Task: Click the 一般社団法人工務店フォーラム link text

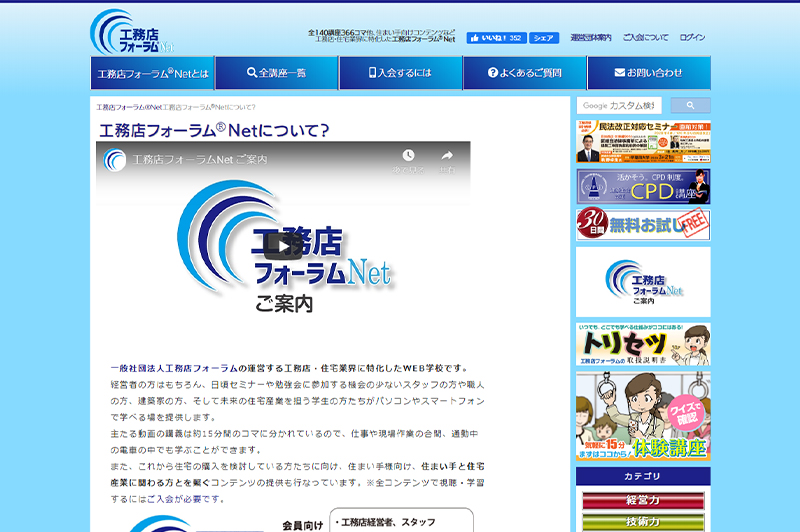Action: point(174,368)
